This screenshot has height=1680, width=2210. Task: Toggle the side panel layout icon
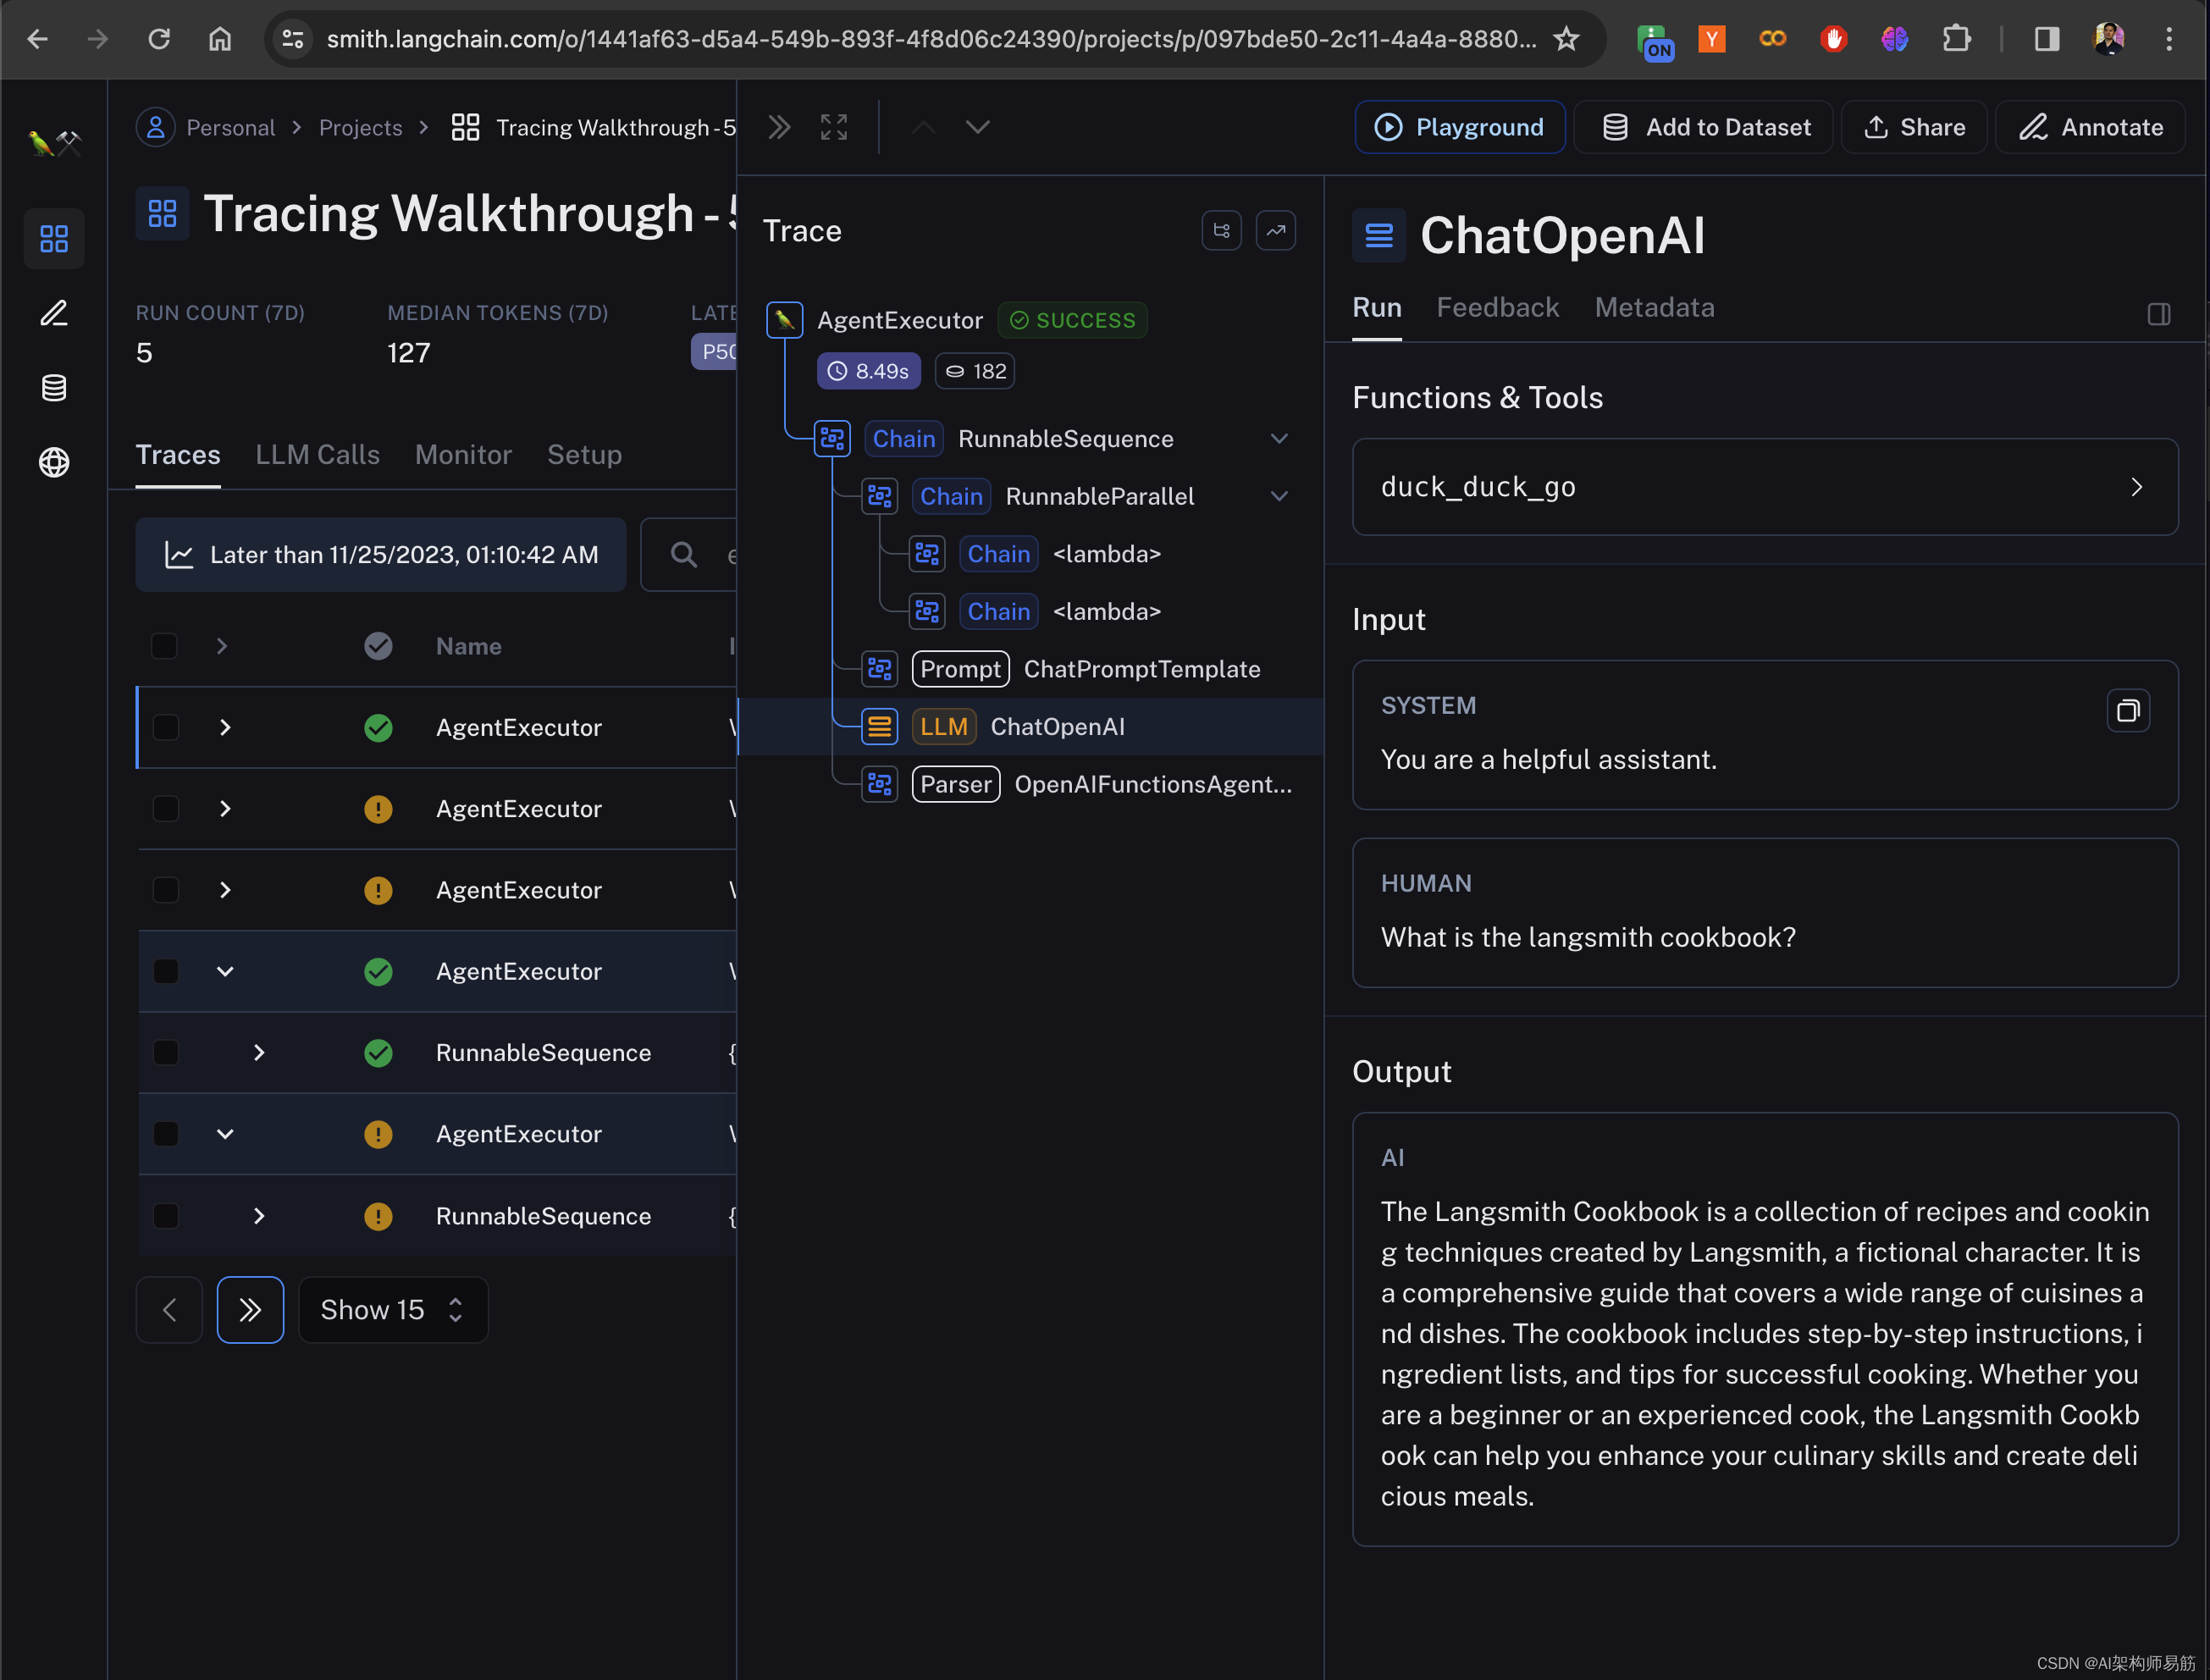pyautogui.click(x=2158, y=314)
